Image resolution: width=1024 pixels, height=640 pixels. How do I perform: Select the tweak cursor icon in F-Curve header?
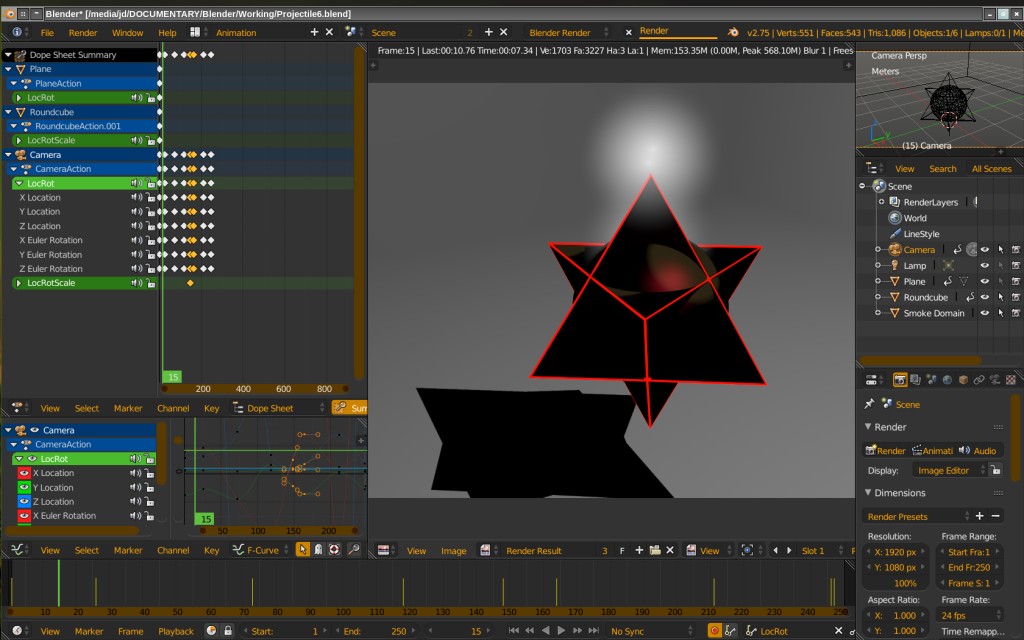coord(303,550)
